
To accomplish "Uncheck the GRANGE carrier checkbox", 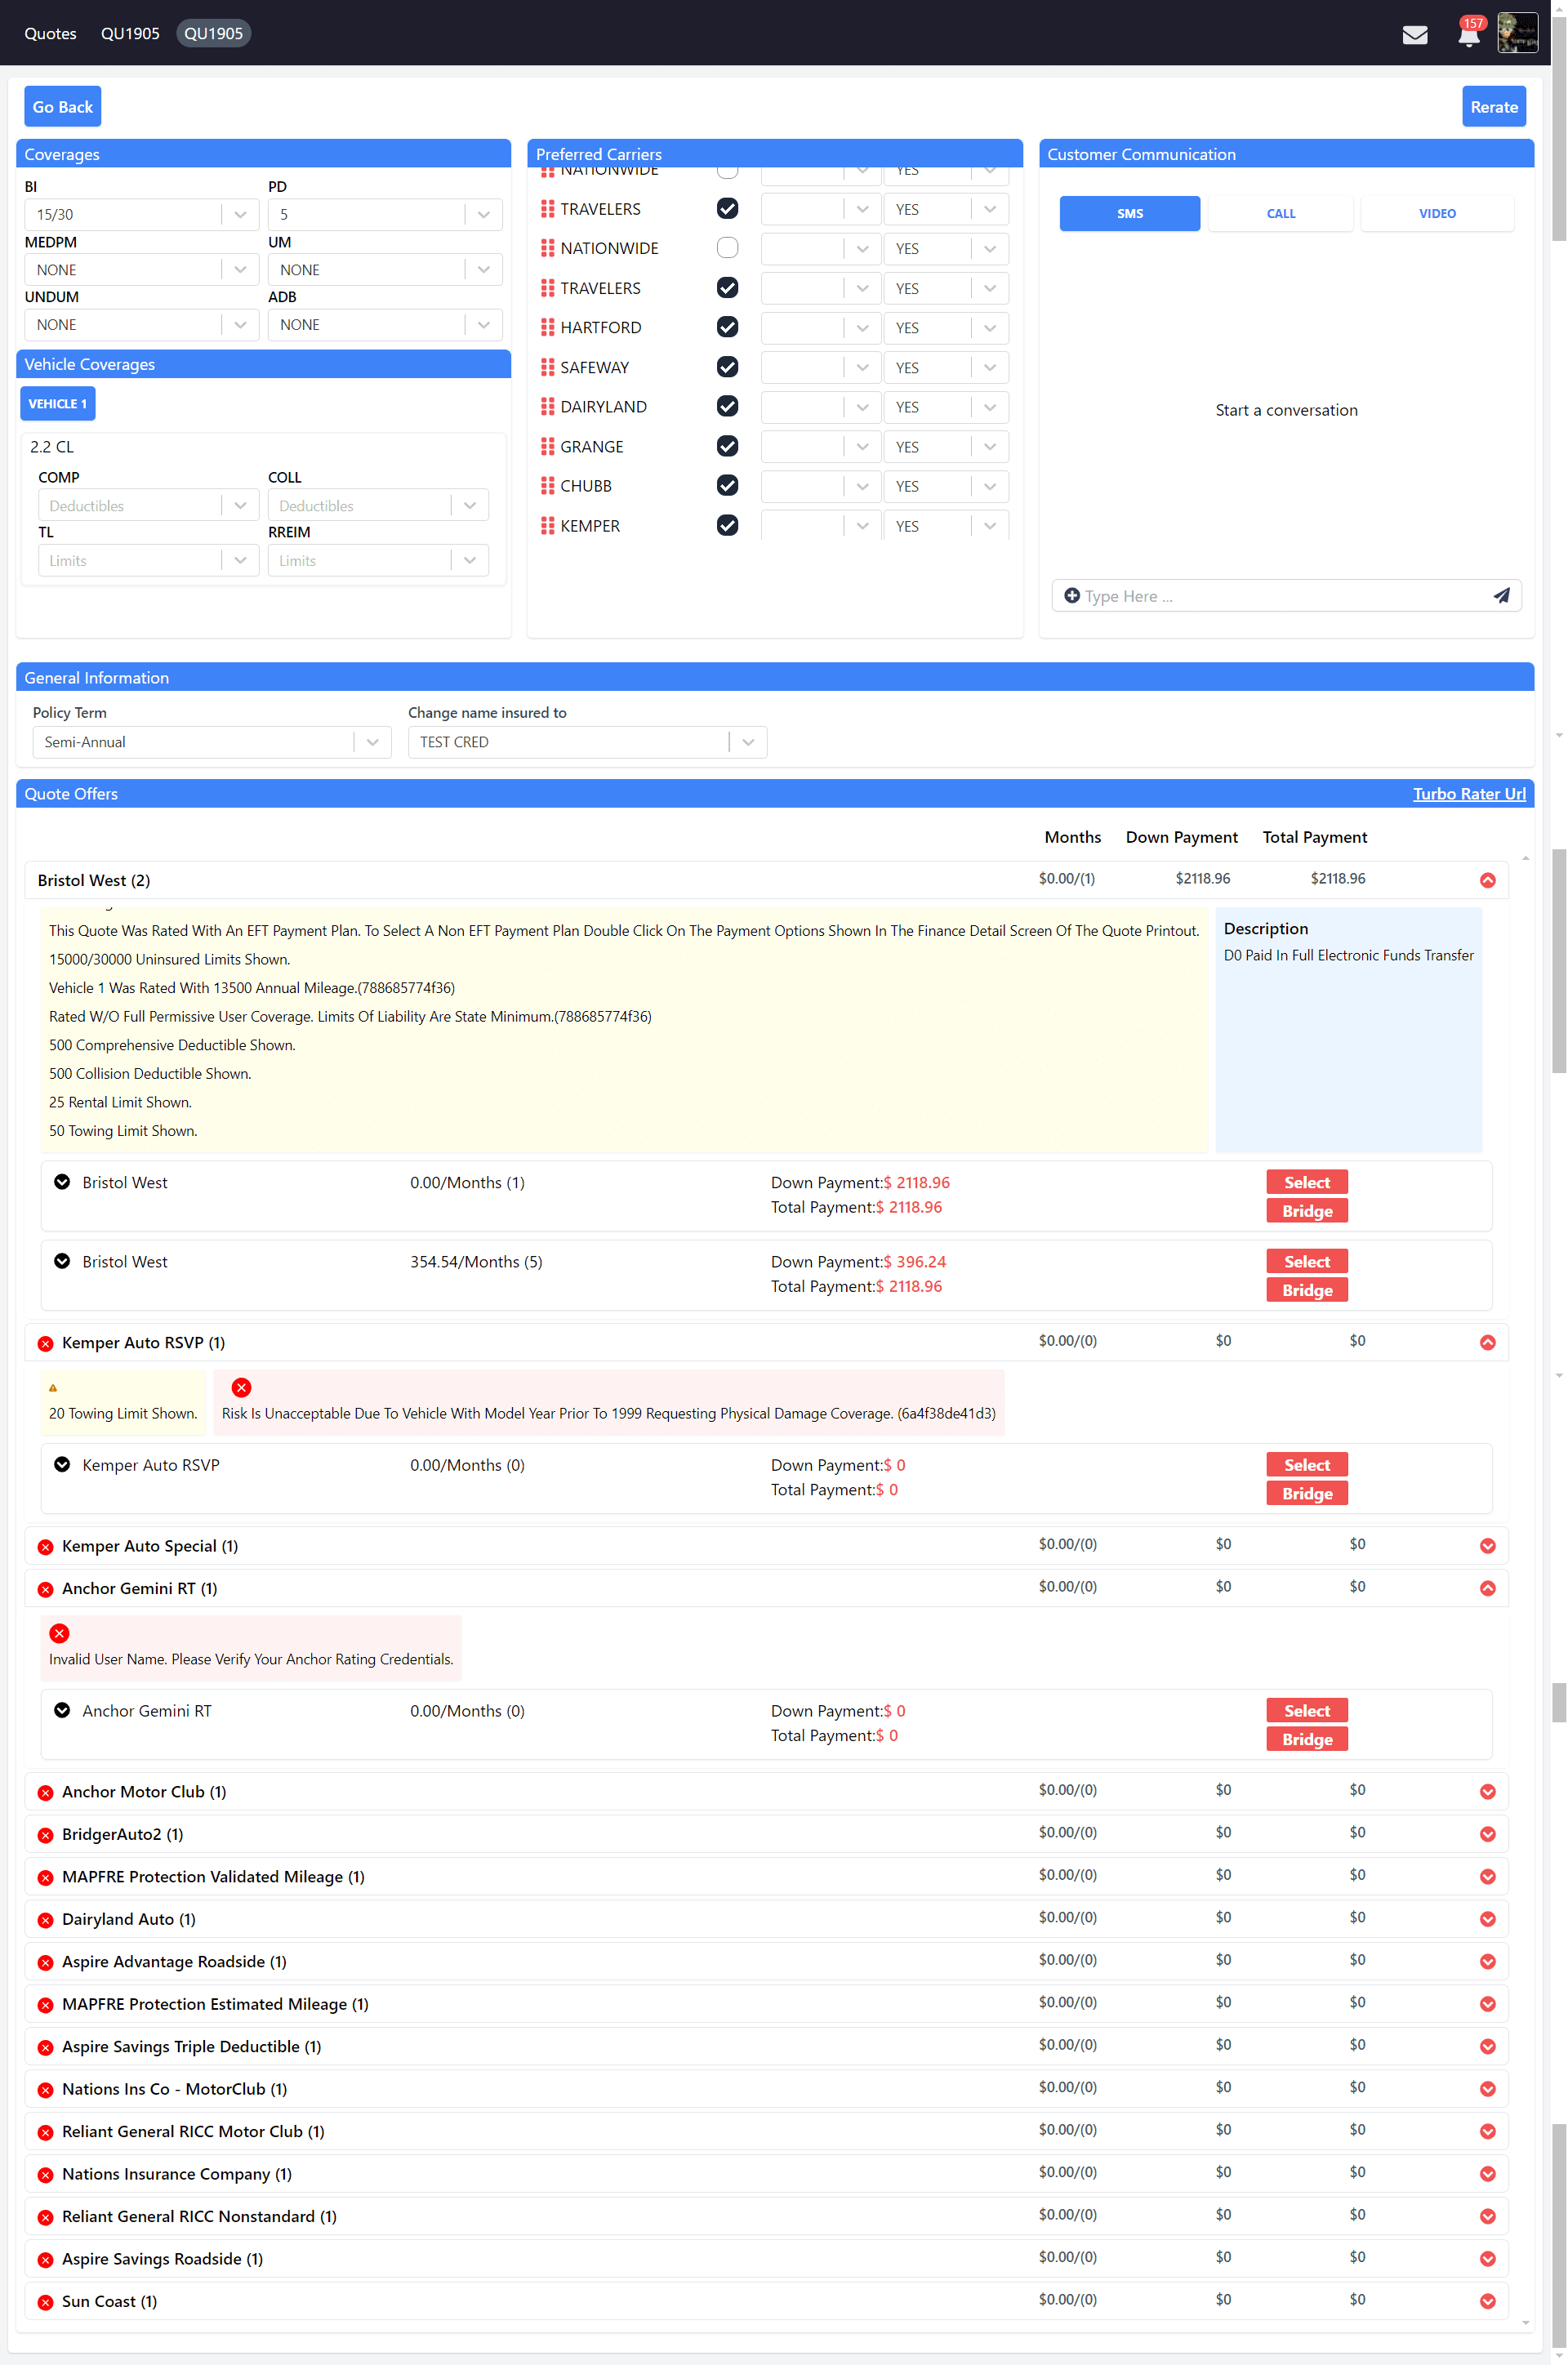I will [727, 446].
